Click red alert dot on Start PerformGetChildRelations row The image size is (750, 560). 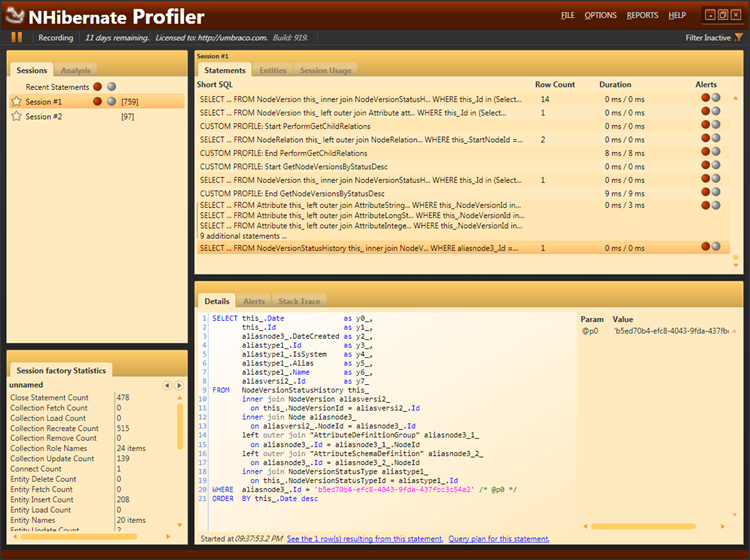click(706, 124)
